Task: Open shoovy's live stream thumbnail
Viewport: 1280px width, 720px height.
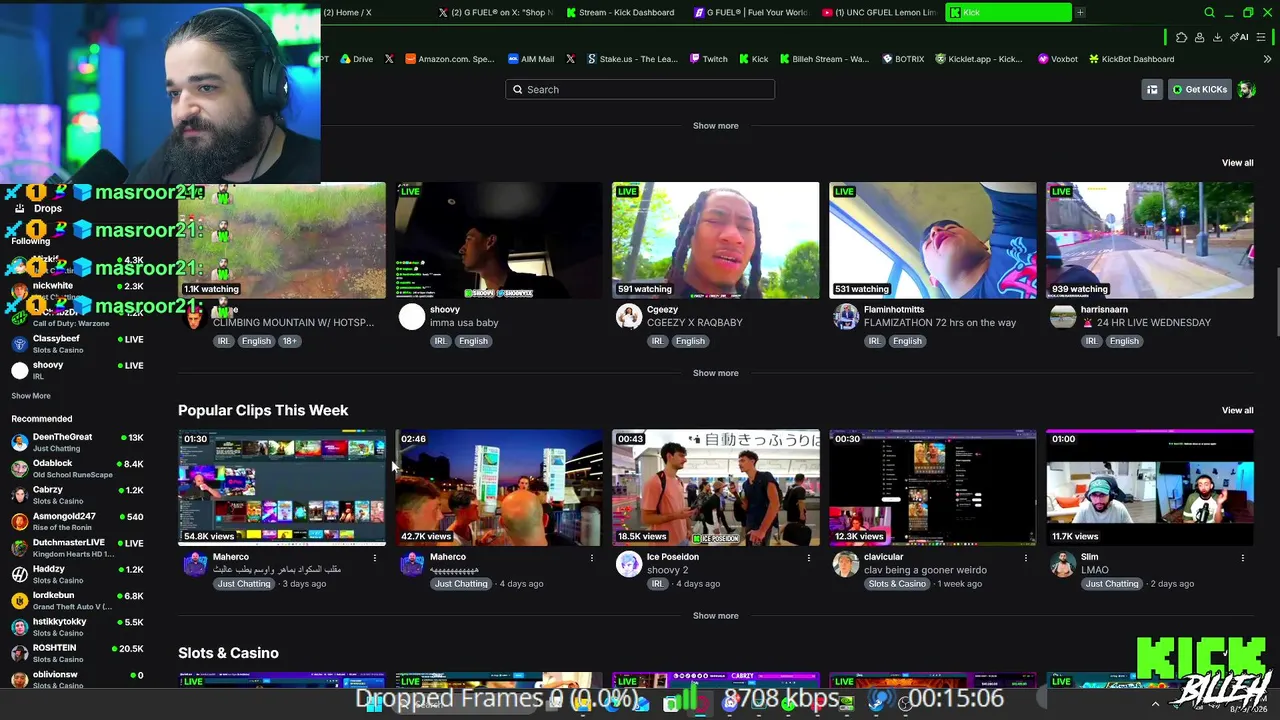Action: pos(499,240)
